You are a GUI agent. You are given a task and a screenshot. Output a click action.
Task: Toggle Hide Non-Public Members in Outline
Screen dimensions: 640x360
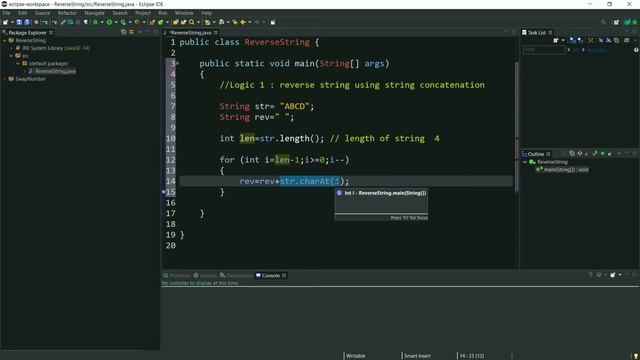[x=602, y=154]
